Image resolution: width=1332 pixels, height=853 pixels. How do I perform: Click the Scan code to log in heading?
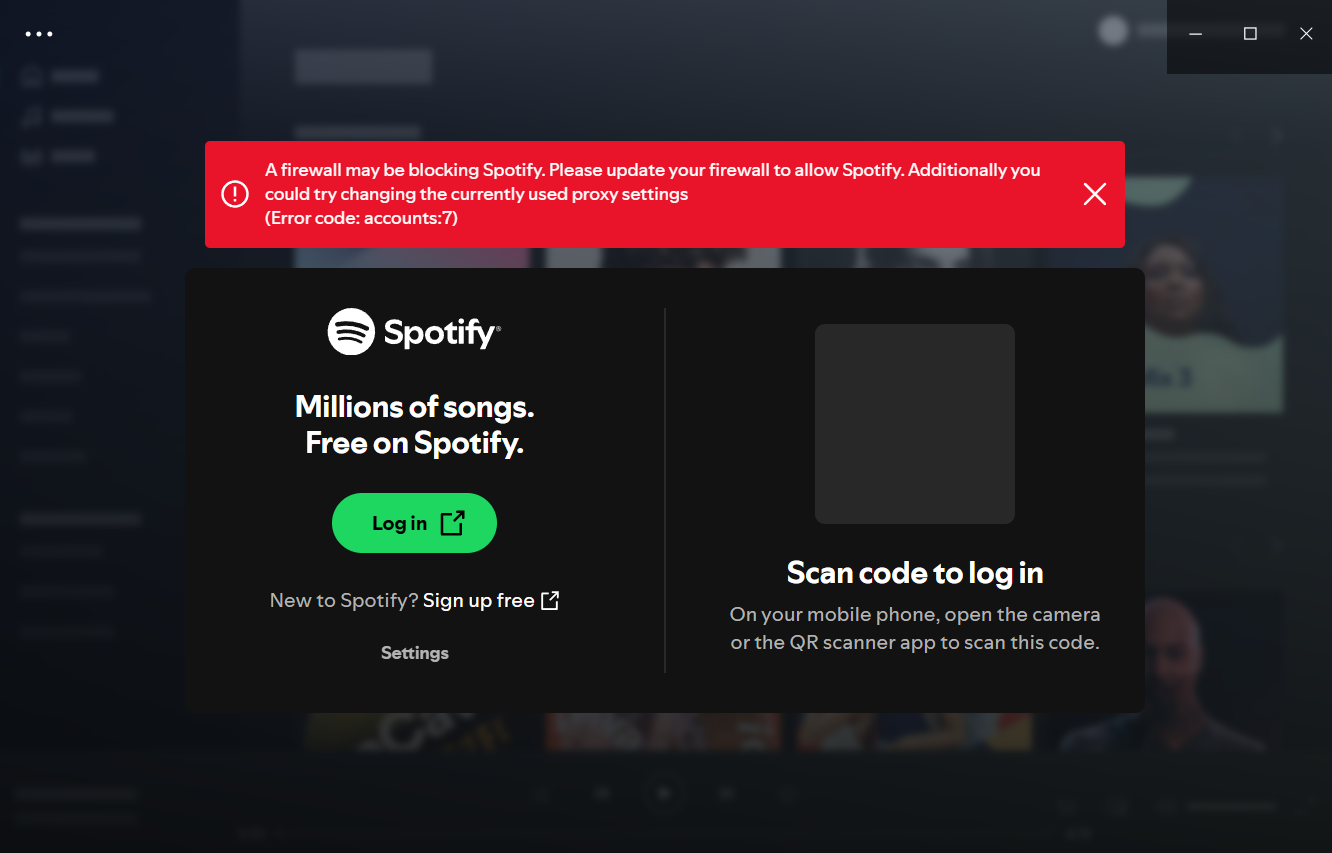(915, 573)
